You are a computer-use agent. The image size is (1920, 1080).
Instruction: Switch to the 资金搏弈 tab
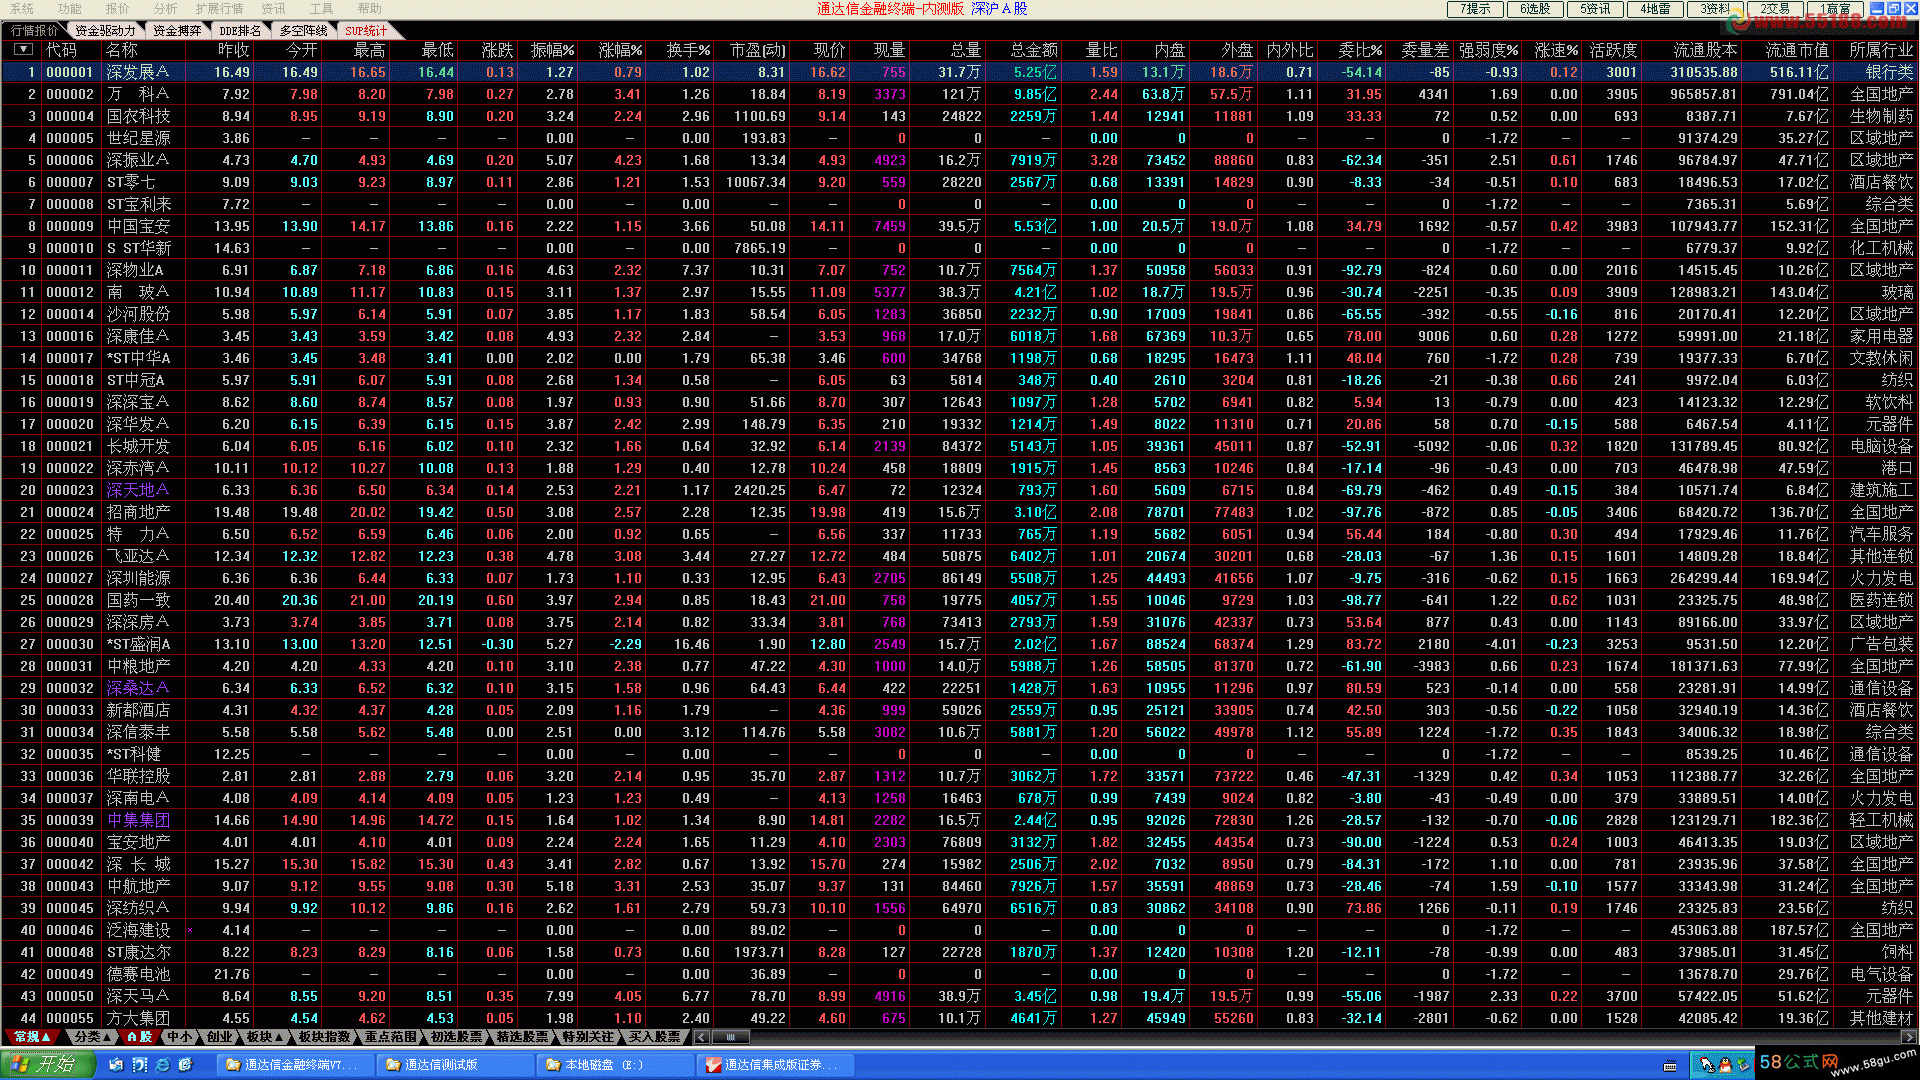tap(177, 30)
